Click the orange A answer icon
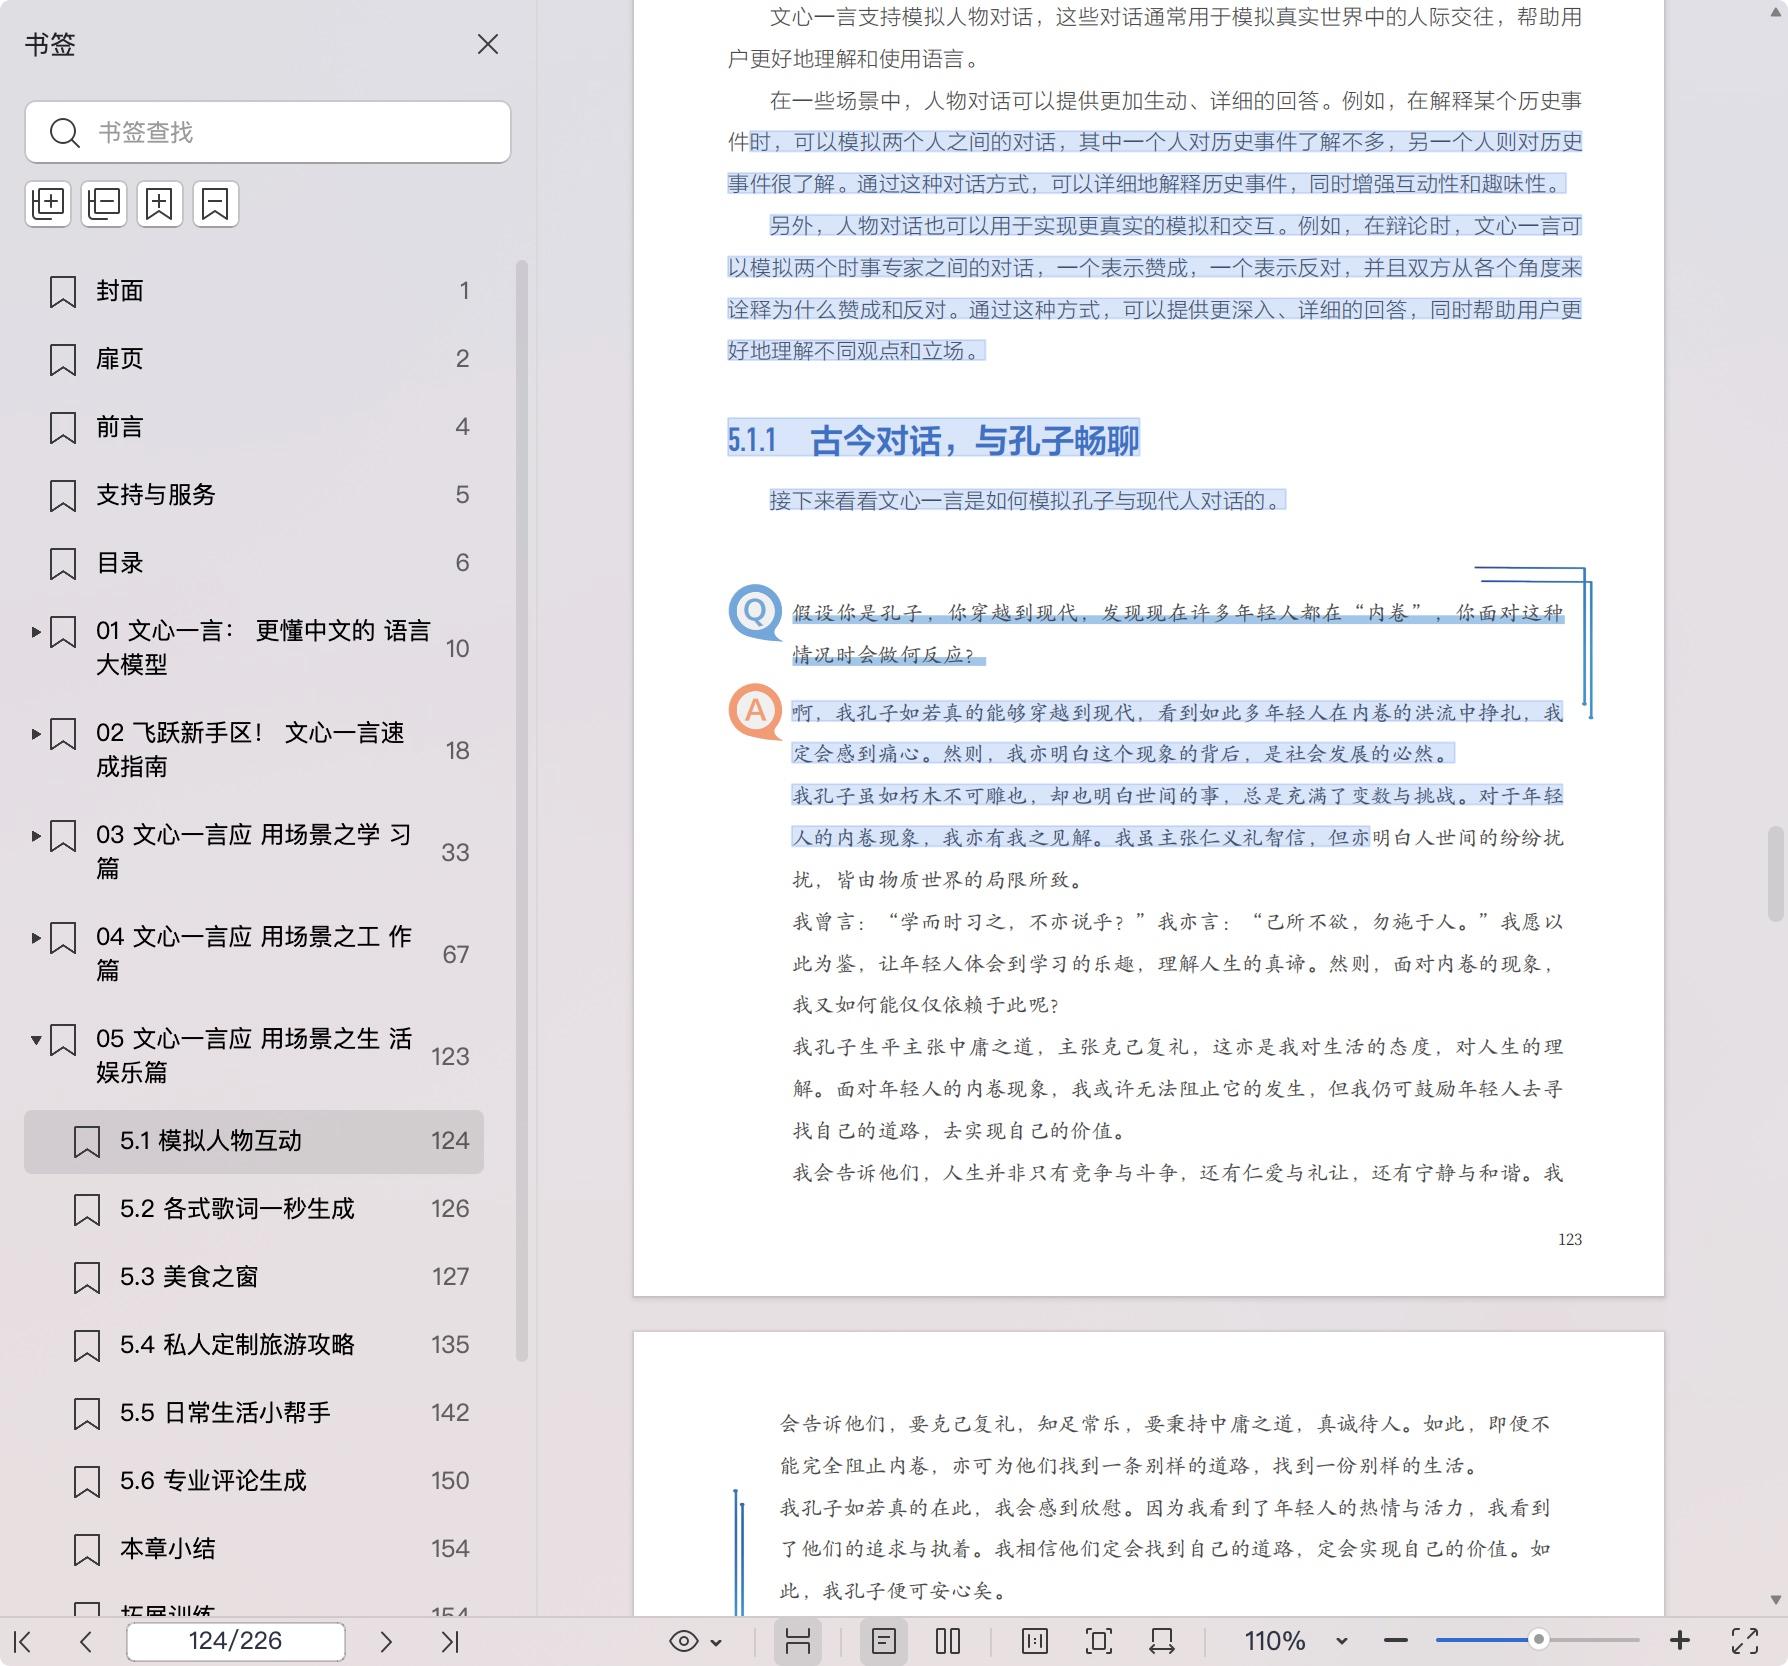The image size is (1788, 1666). coord(755,711)
